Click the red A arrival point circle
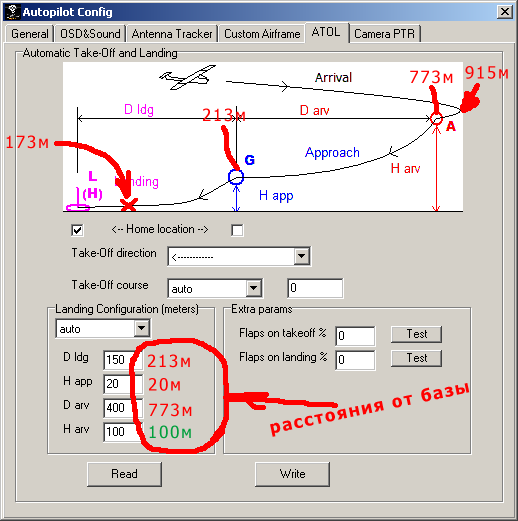Screen dimensions: 518x521 click(436, 118)
